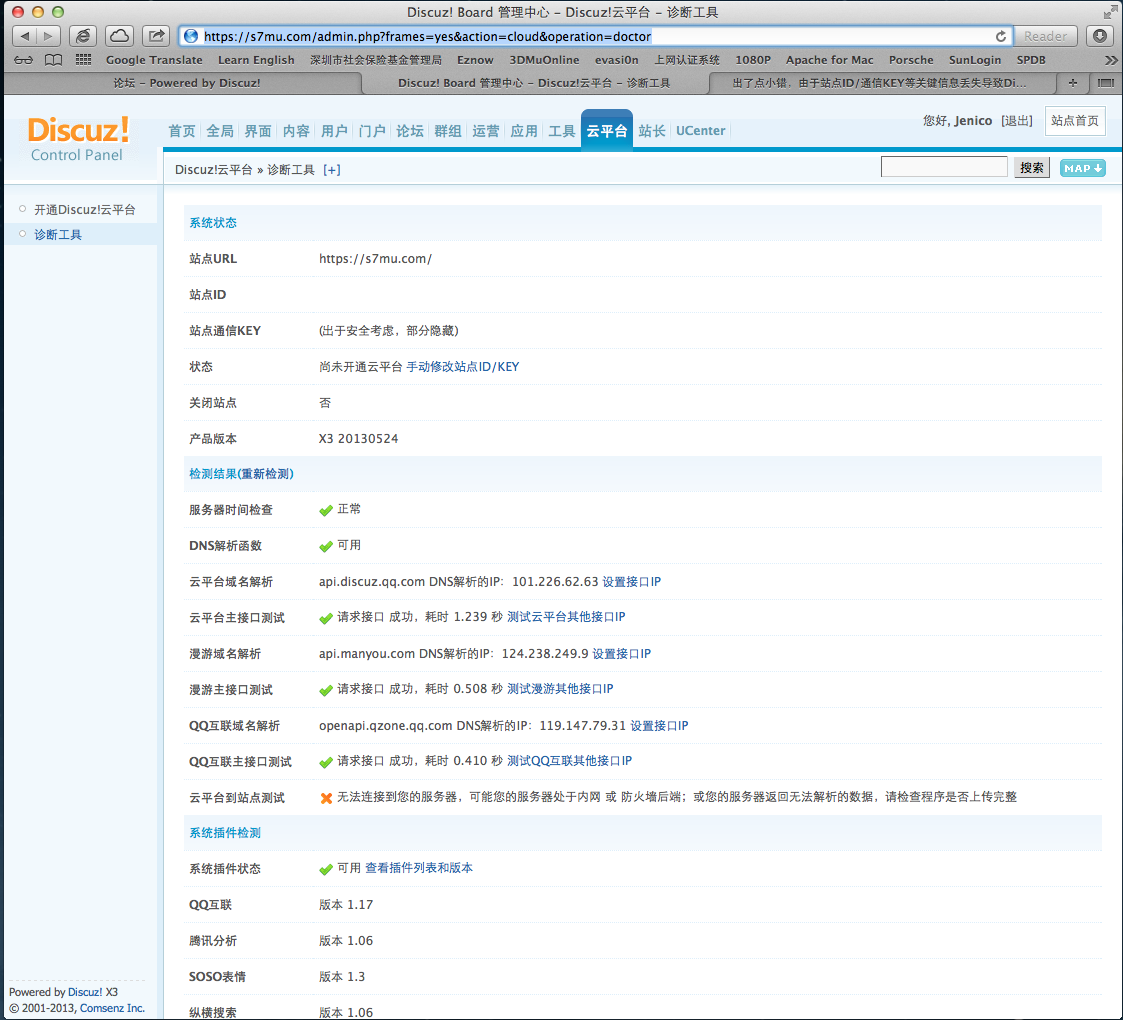Open 开通Discuz!云平台 in sidebar
Screen dimensions: 1123x1020
[85, 210]
